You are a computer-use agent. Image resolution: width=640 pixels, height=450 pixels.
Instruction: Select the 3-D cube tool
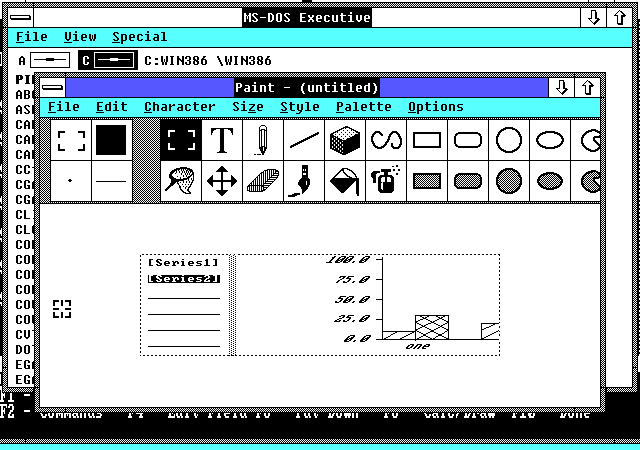[x=345, y=140]
